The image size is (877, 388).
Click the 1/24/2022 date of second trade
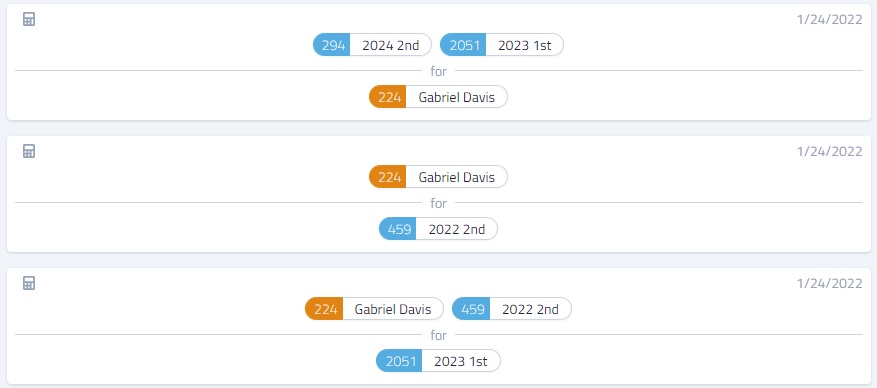pyautogui.click(x=829, y=152)
